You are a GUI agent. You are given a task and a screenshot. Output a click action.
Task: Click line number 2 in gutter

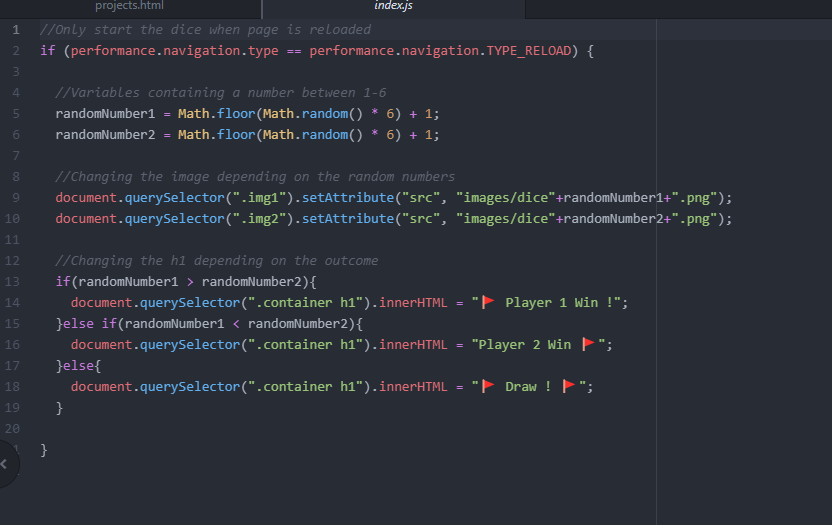pos(16,51)
